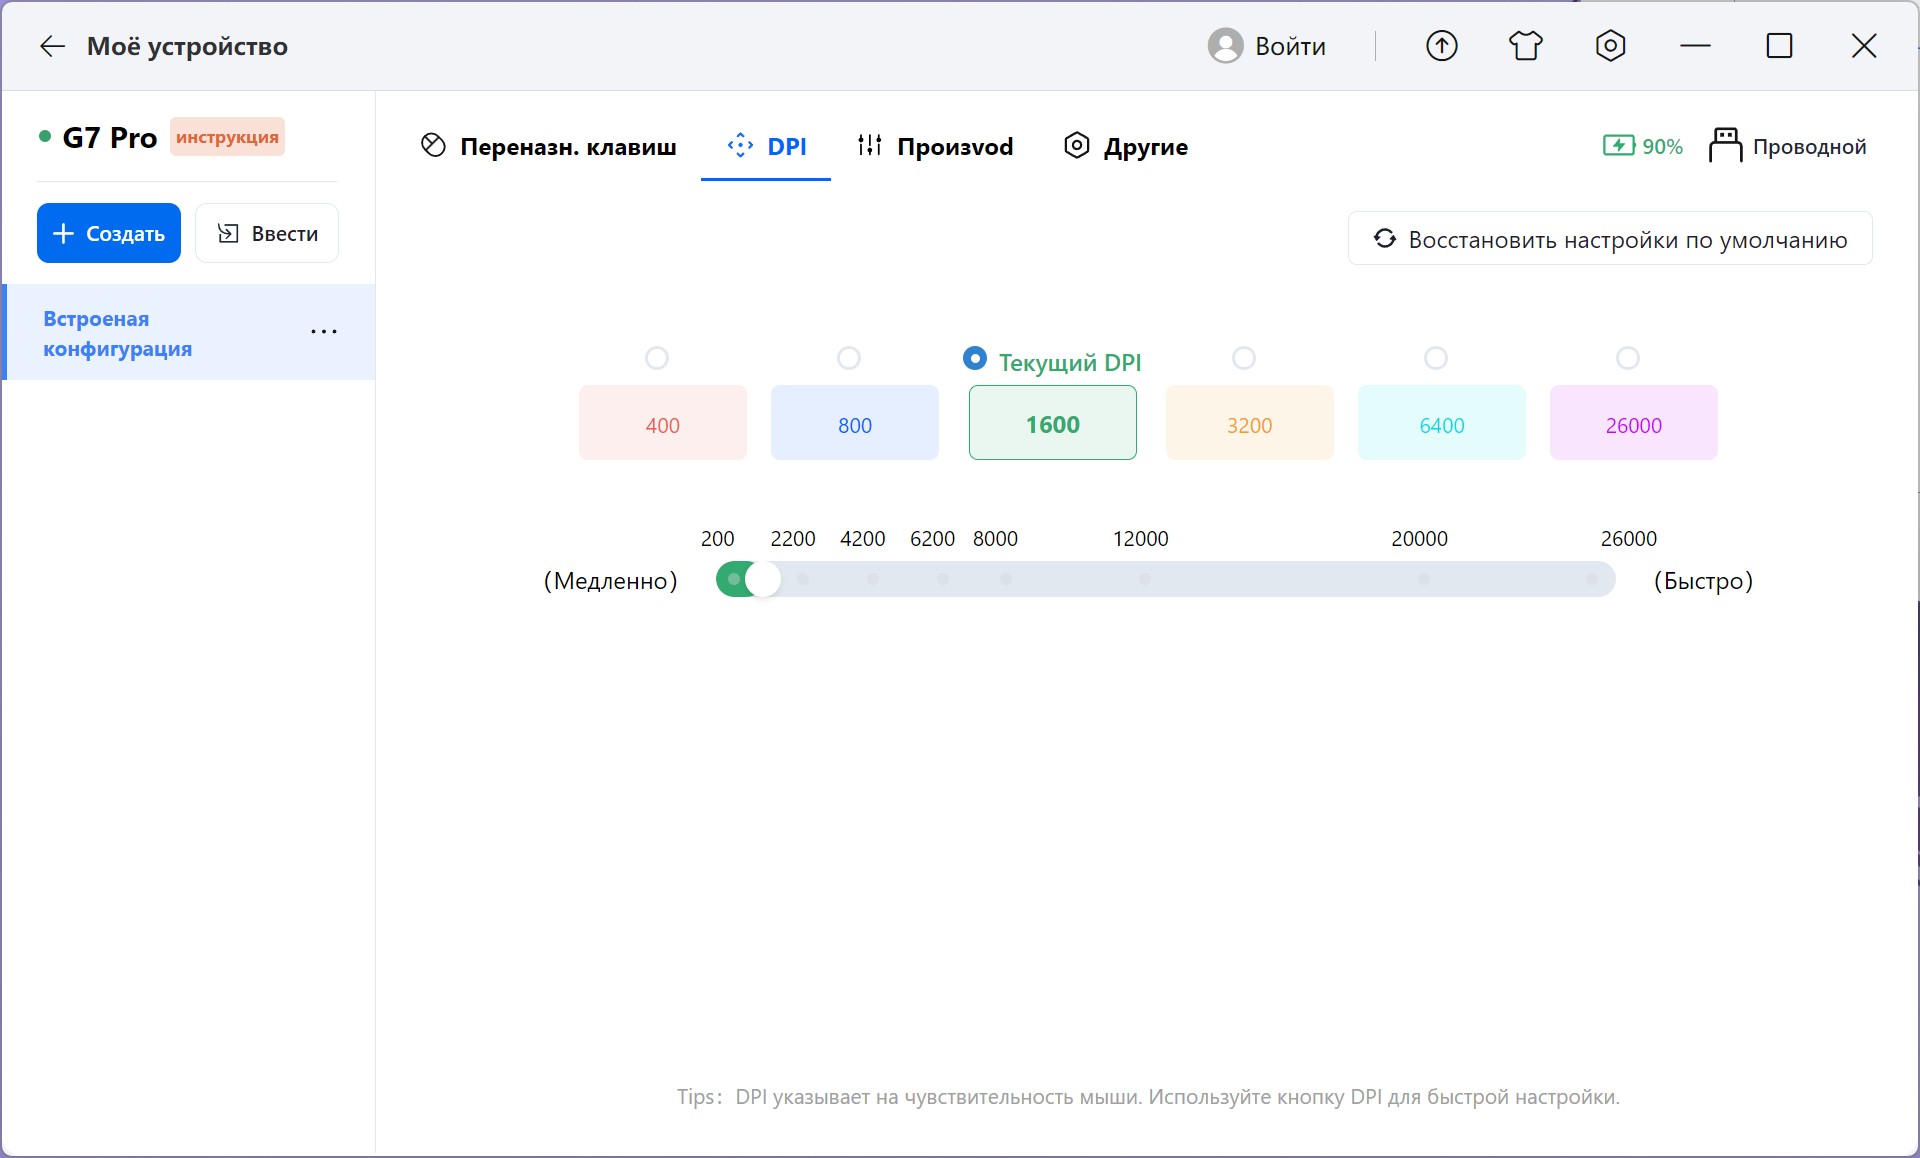
Task: Click the Ввести import button
Action: (x=267, y=233)
